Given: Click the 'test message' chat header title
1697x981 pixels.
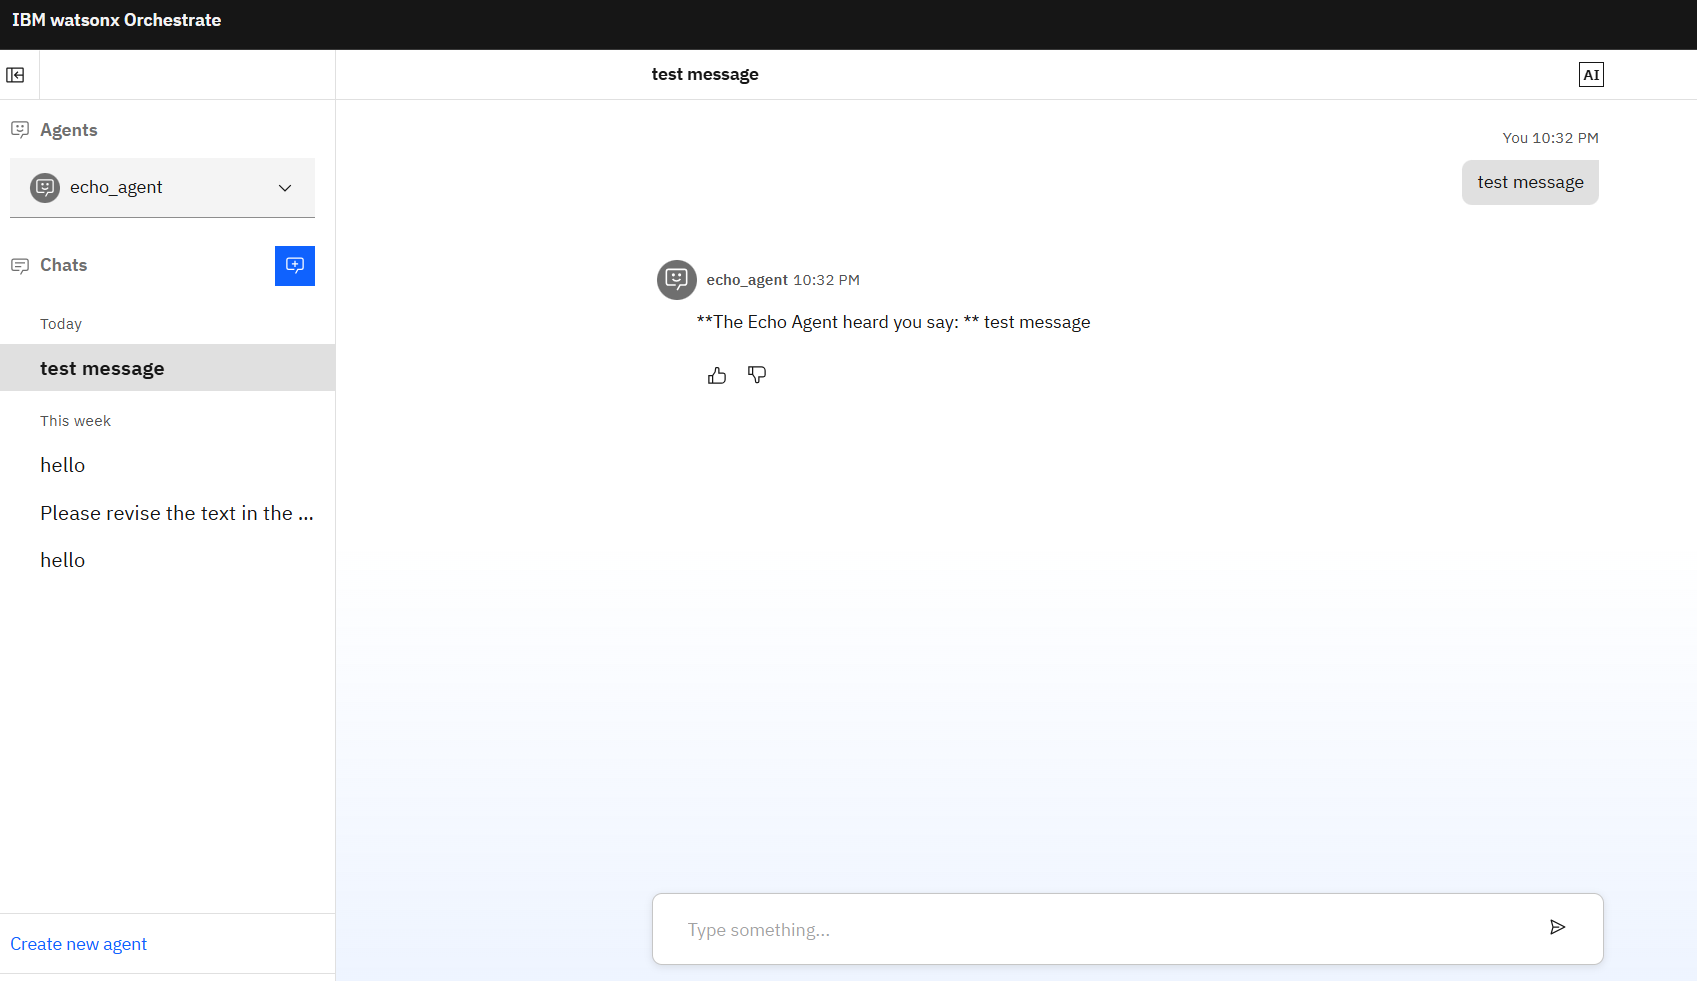Looking at the screenshot, I should pyautogui.click(x=705, y=75).
